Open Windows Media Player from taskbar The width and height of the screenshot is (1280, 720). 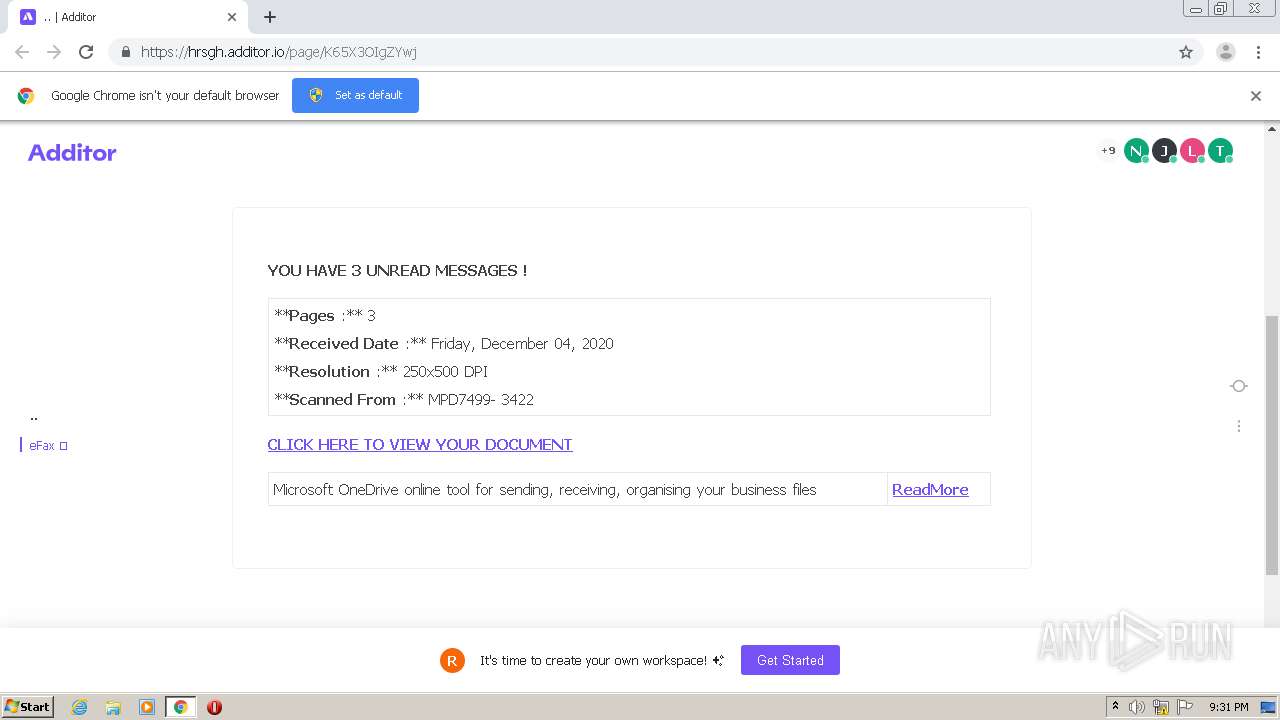[x=147, y=707]
